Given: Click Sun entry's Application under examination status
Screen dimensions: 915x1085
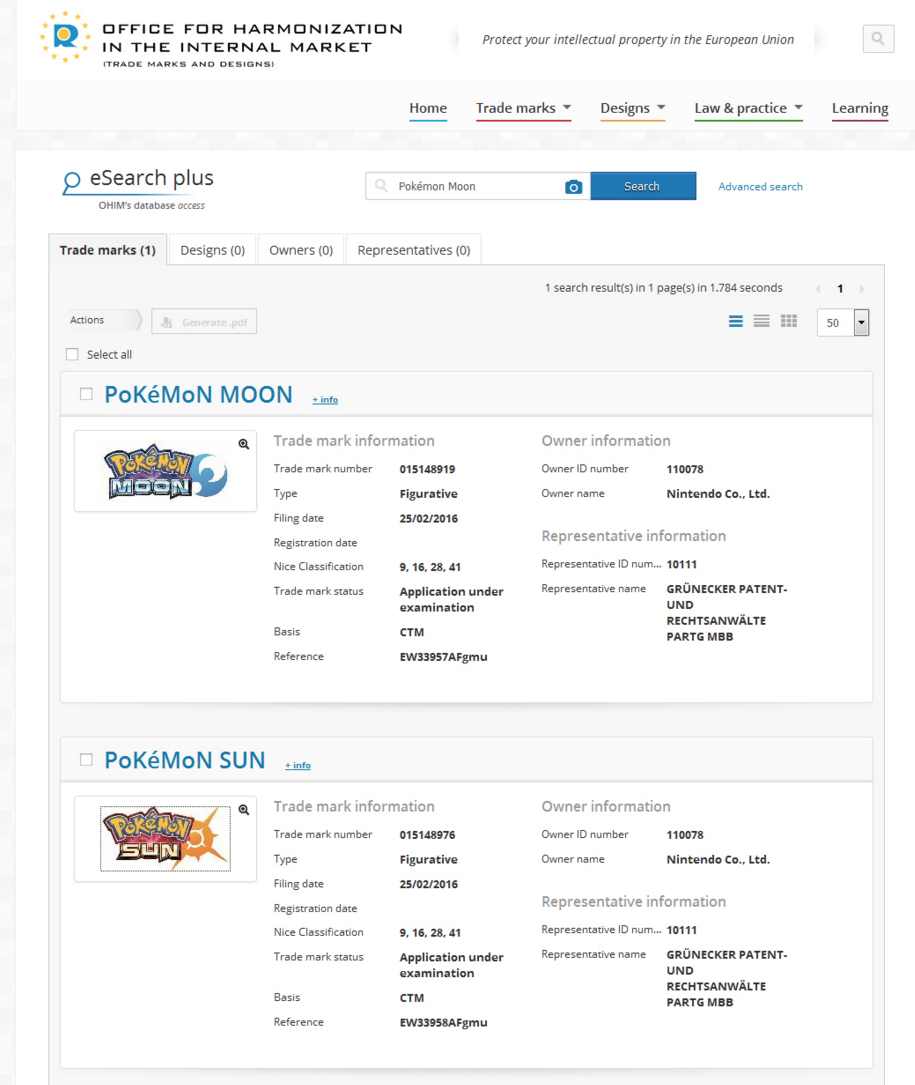Looking at the screenshot, I should click(451, 965).
